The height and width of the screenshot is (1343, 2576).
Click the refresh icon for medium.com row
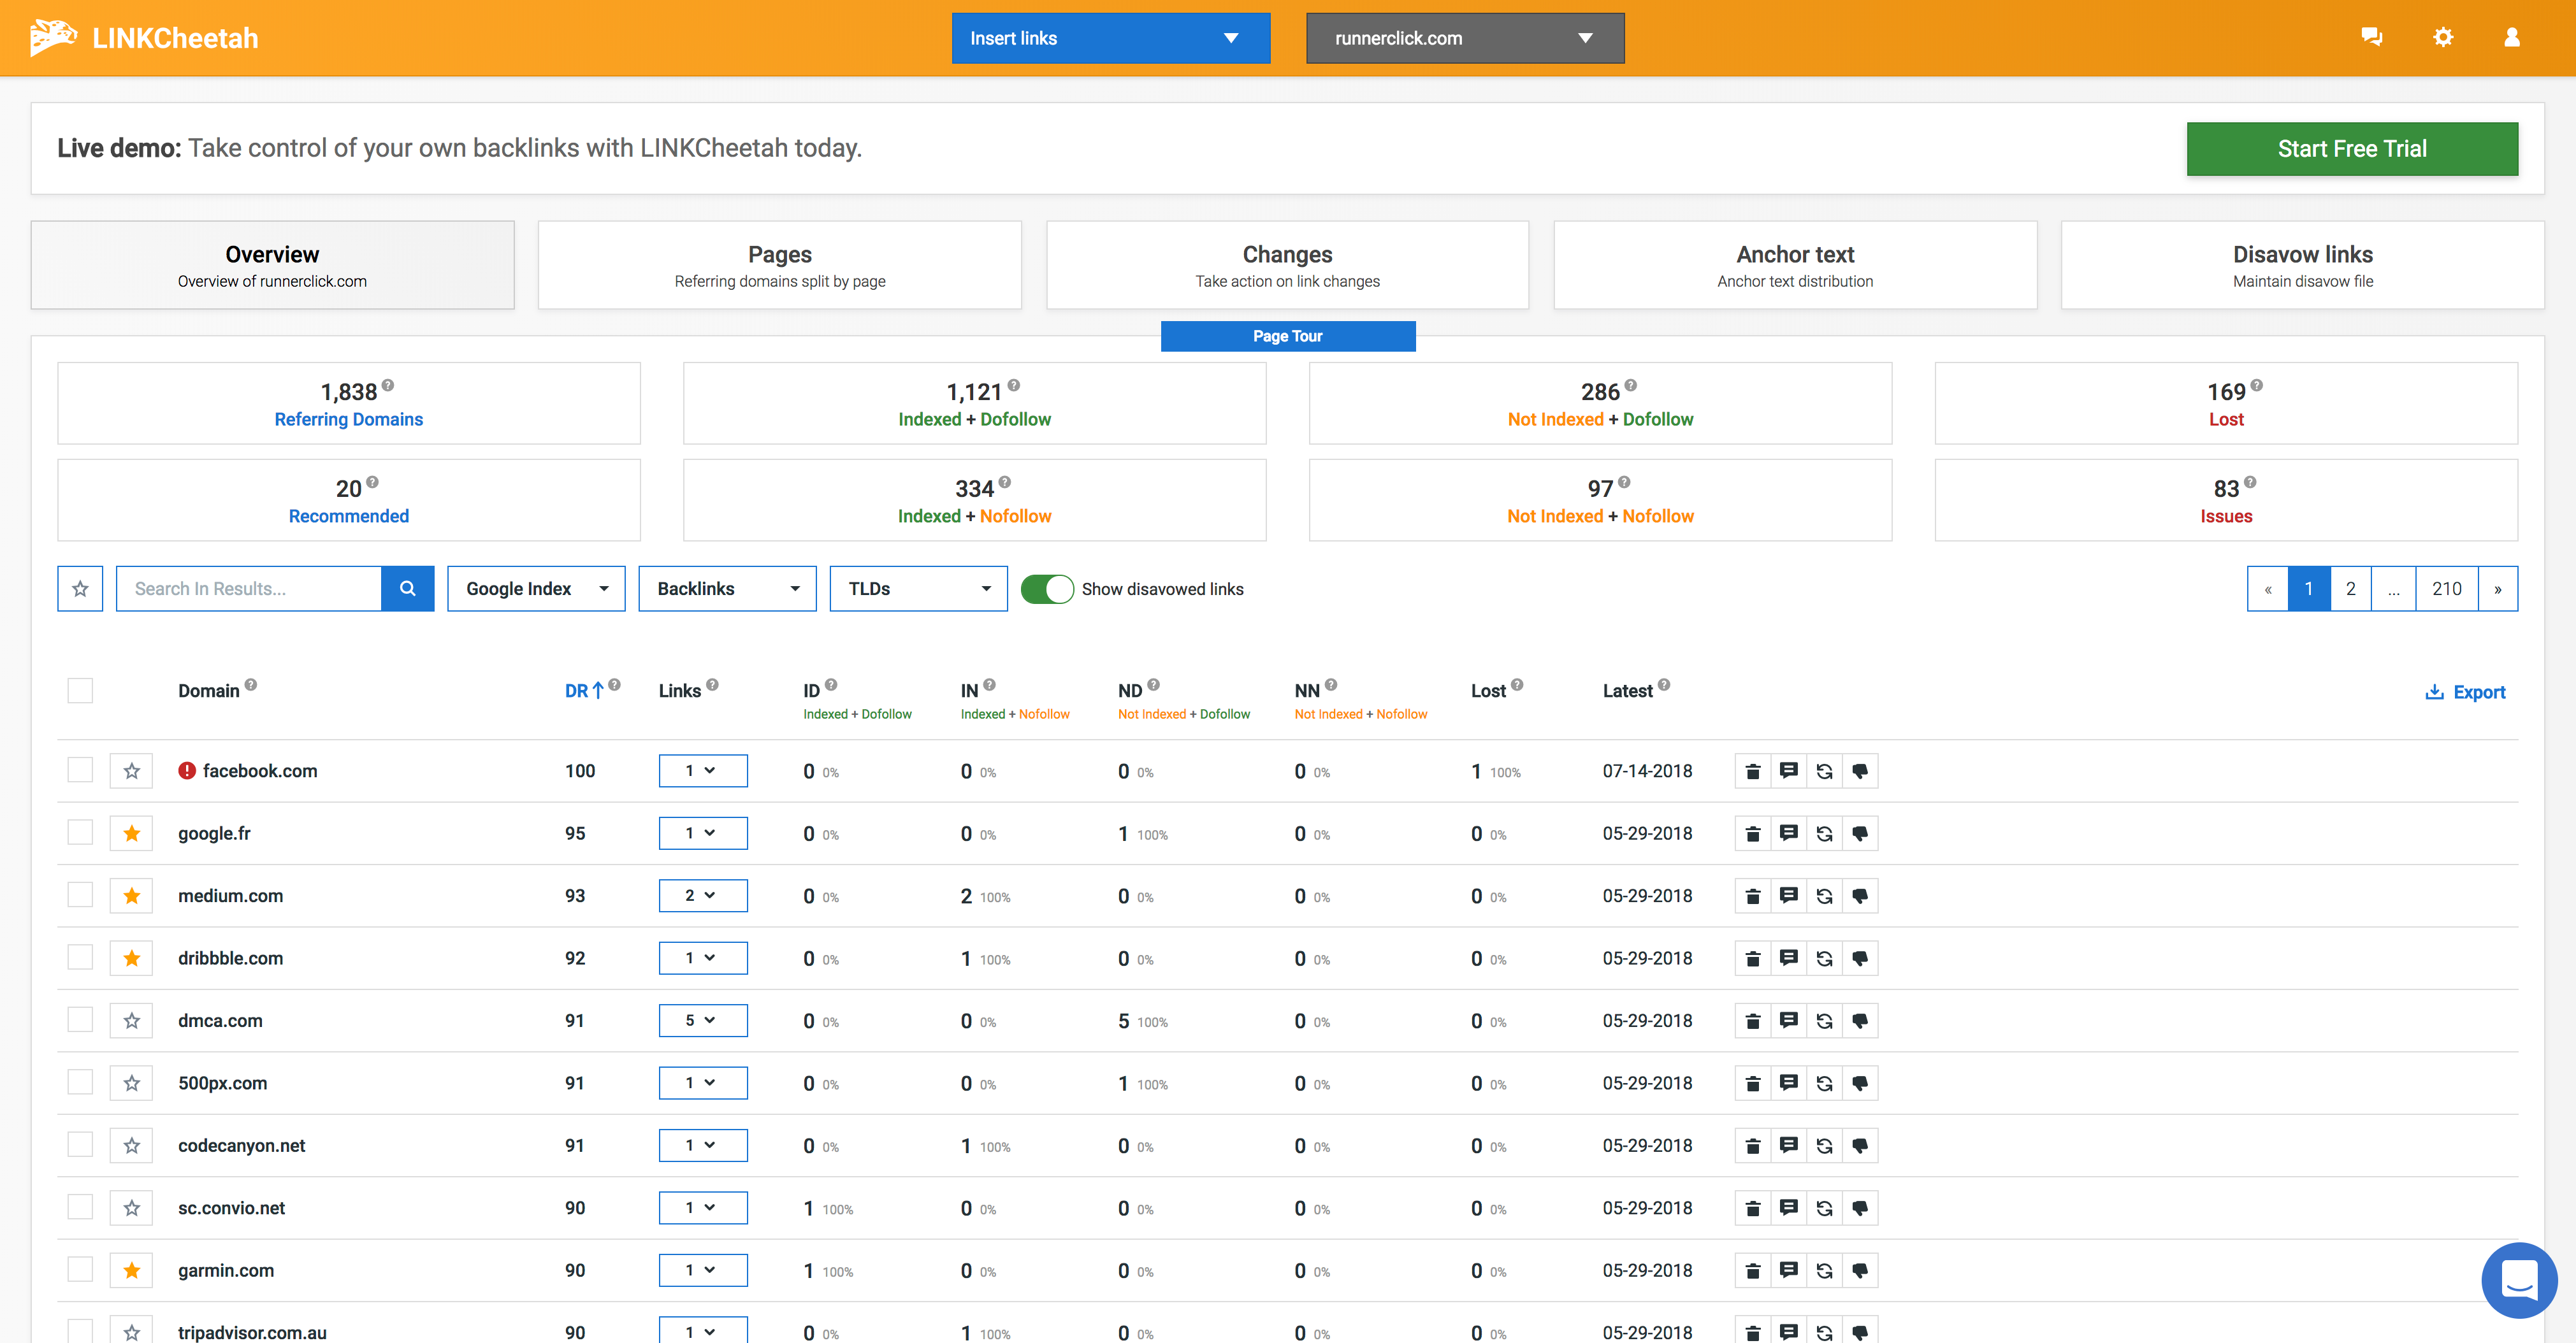point(1824,896)
